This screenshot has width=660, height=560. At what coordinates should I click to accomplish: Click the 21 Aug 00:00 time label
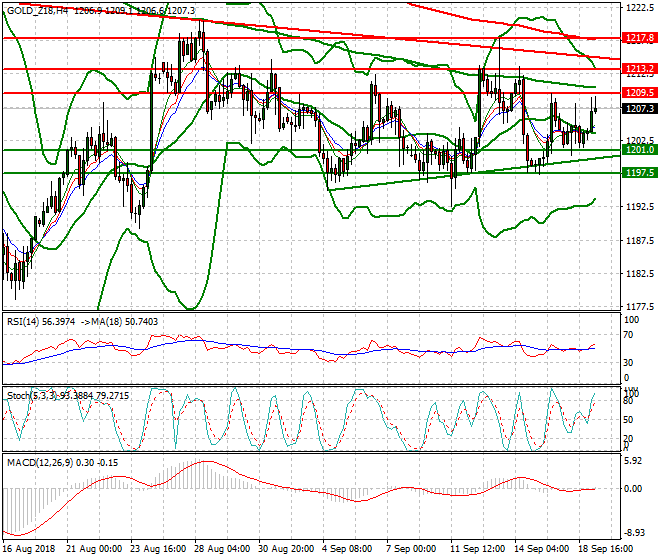click(x=94, y=549)
